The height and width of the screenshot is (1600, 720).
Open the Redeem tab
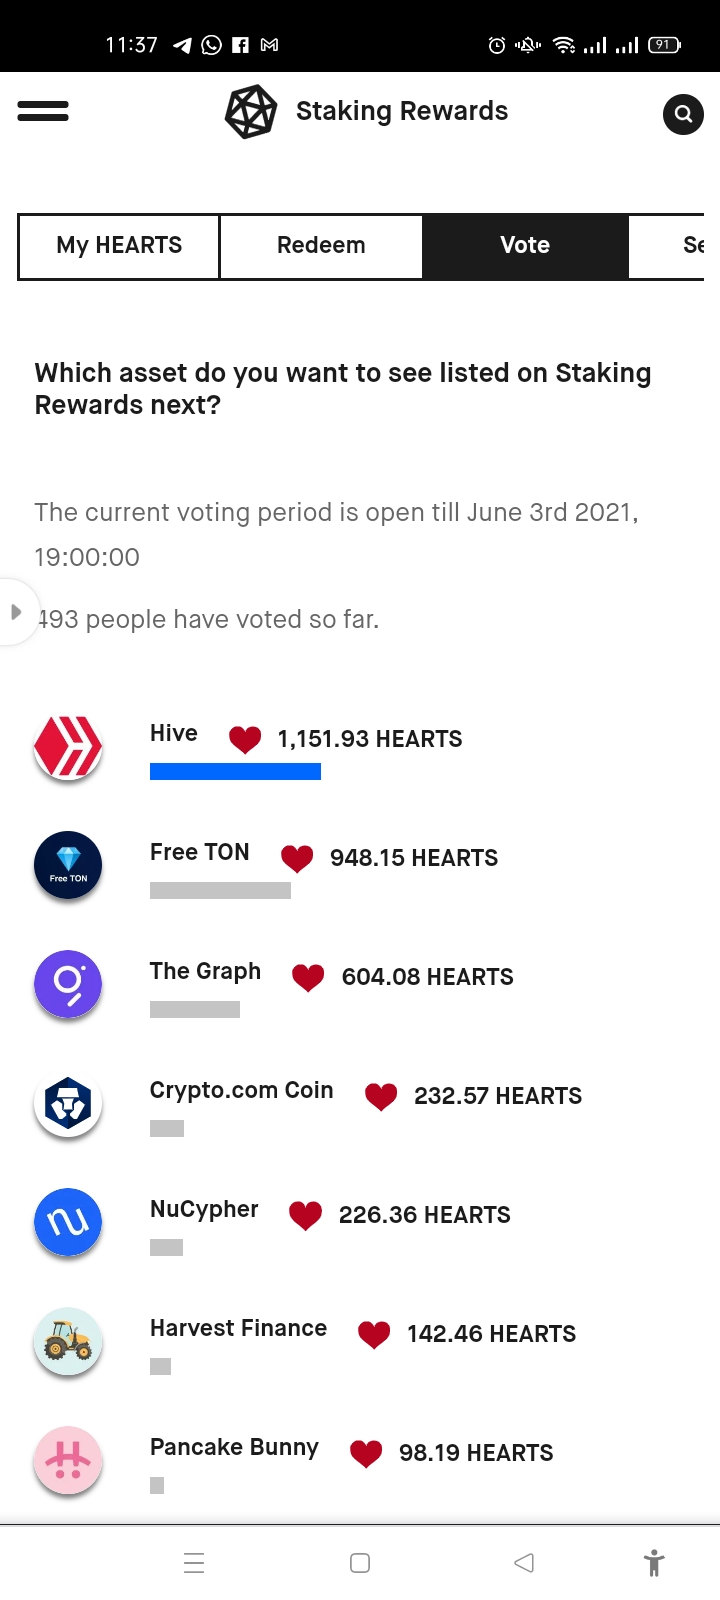coord(321,246)
